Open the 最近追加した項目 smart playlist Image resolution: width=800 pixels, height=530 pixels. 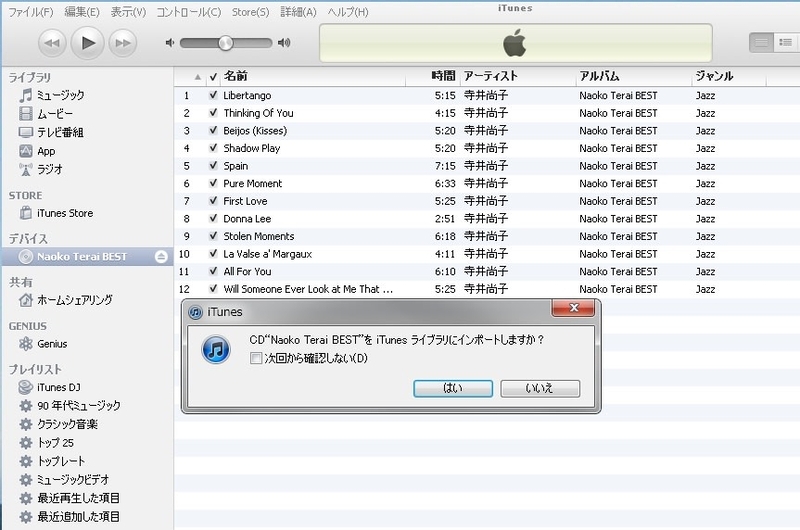click(79, 516)
